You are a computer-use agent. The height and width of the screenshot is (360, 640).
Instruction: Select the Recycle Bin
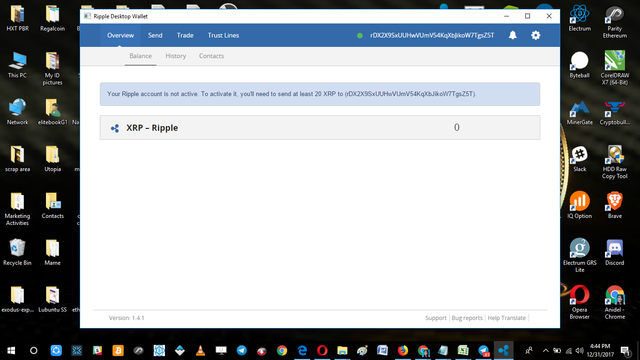(18, 252)
